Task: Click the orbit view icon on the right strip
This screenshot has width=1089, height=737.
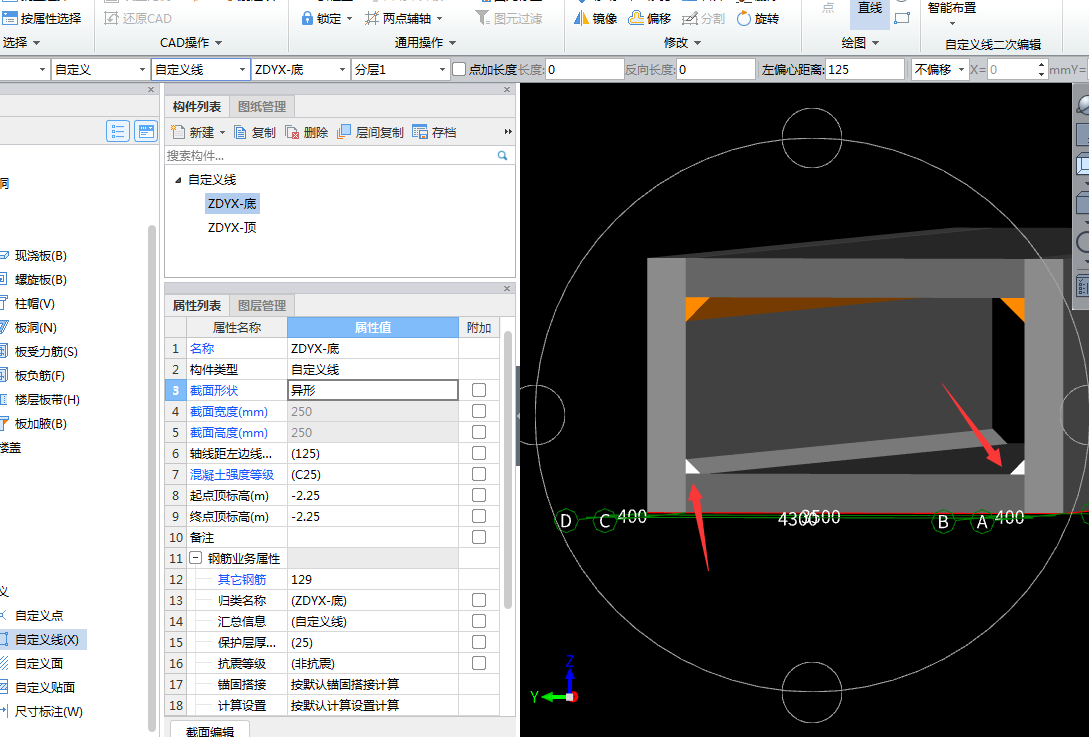Action: point(1083,104)
